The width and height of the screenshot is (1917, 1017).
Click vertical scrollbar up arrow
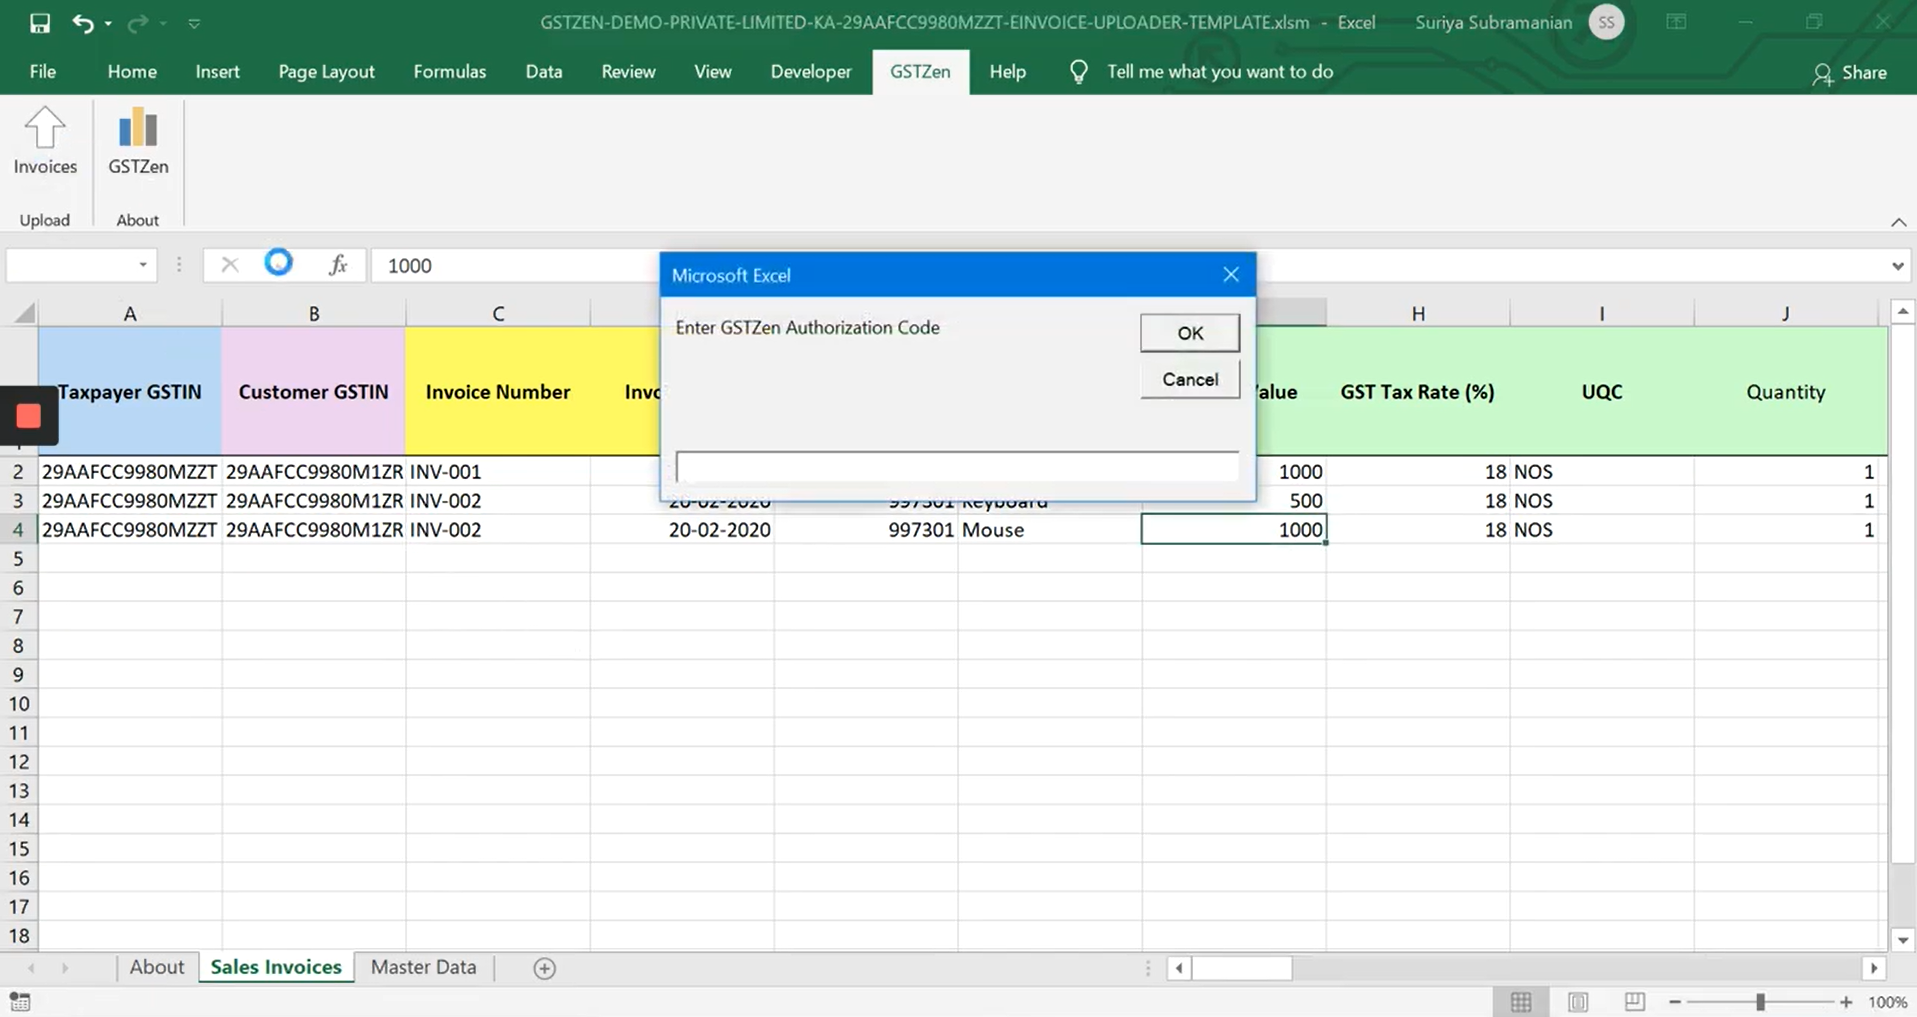click(1902, 312)
